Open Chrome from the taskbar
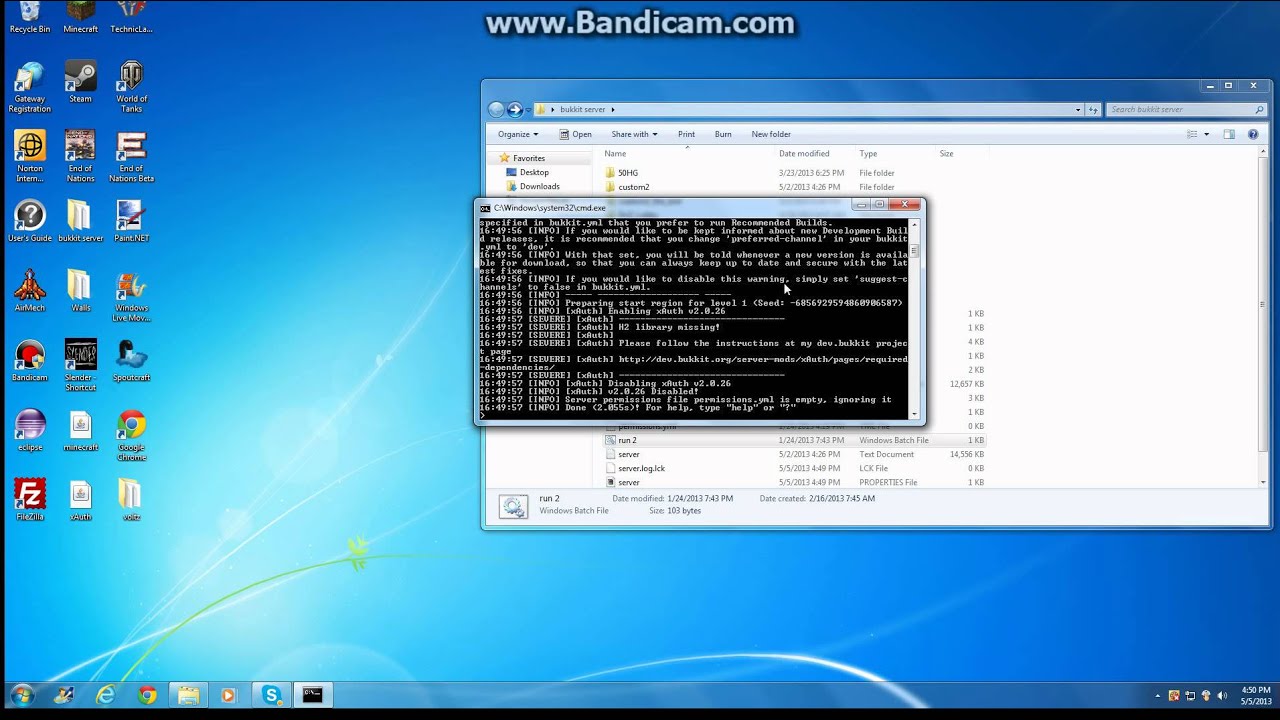 [147, 695]
